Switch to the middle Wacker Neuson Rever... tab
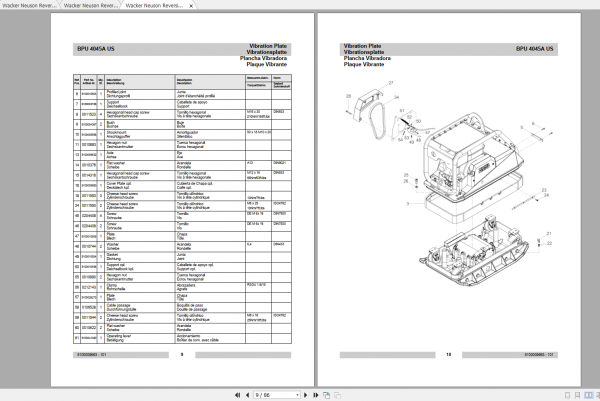 point(91,5)
